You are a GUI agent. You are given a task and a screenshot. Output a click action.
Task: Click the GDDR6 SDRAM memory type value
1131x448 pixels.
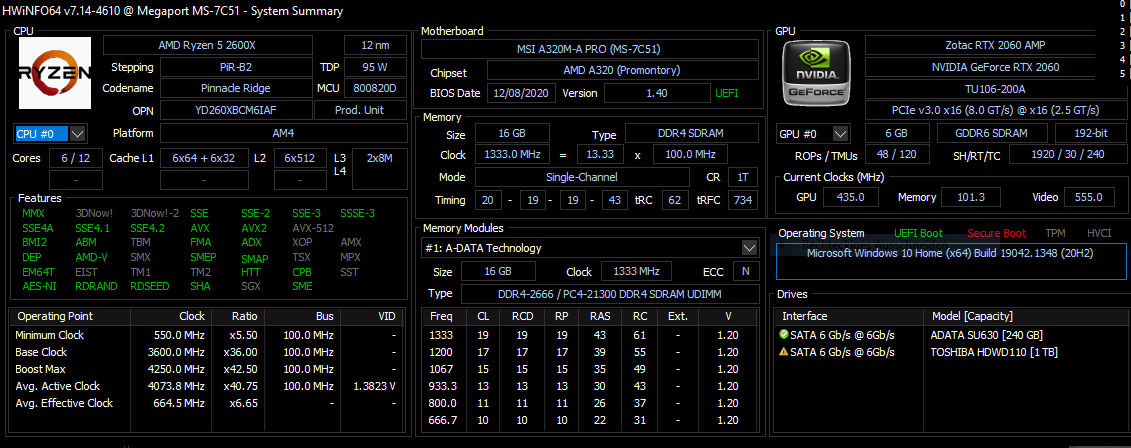point(993,133)
